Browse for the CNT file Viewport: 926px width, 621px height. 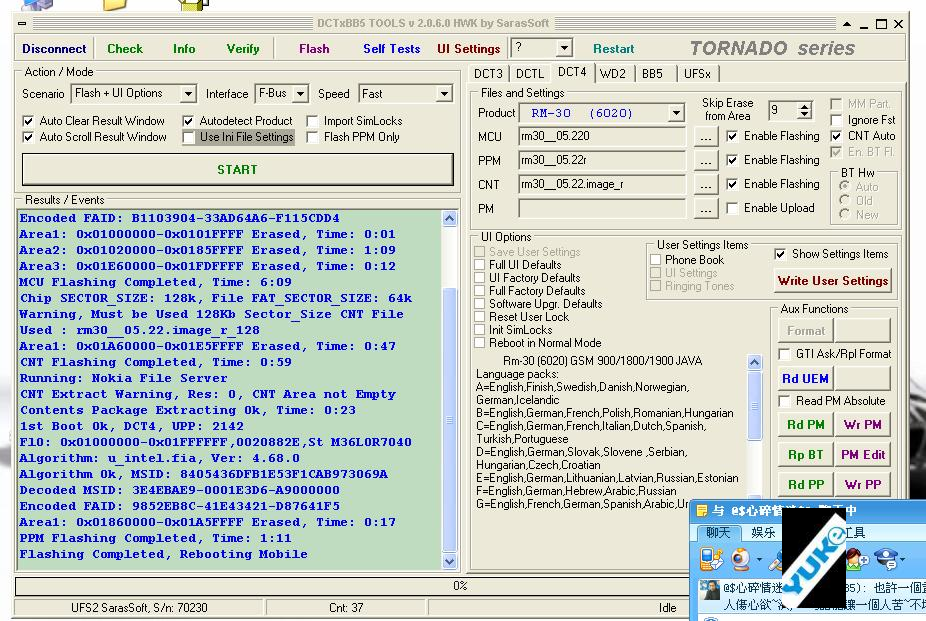pos(705,185)
